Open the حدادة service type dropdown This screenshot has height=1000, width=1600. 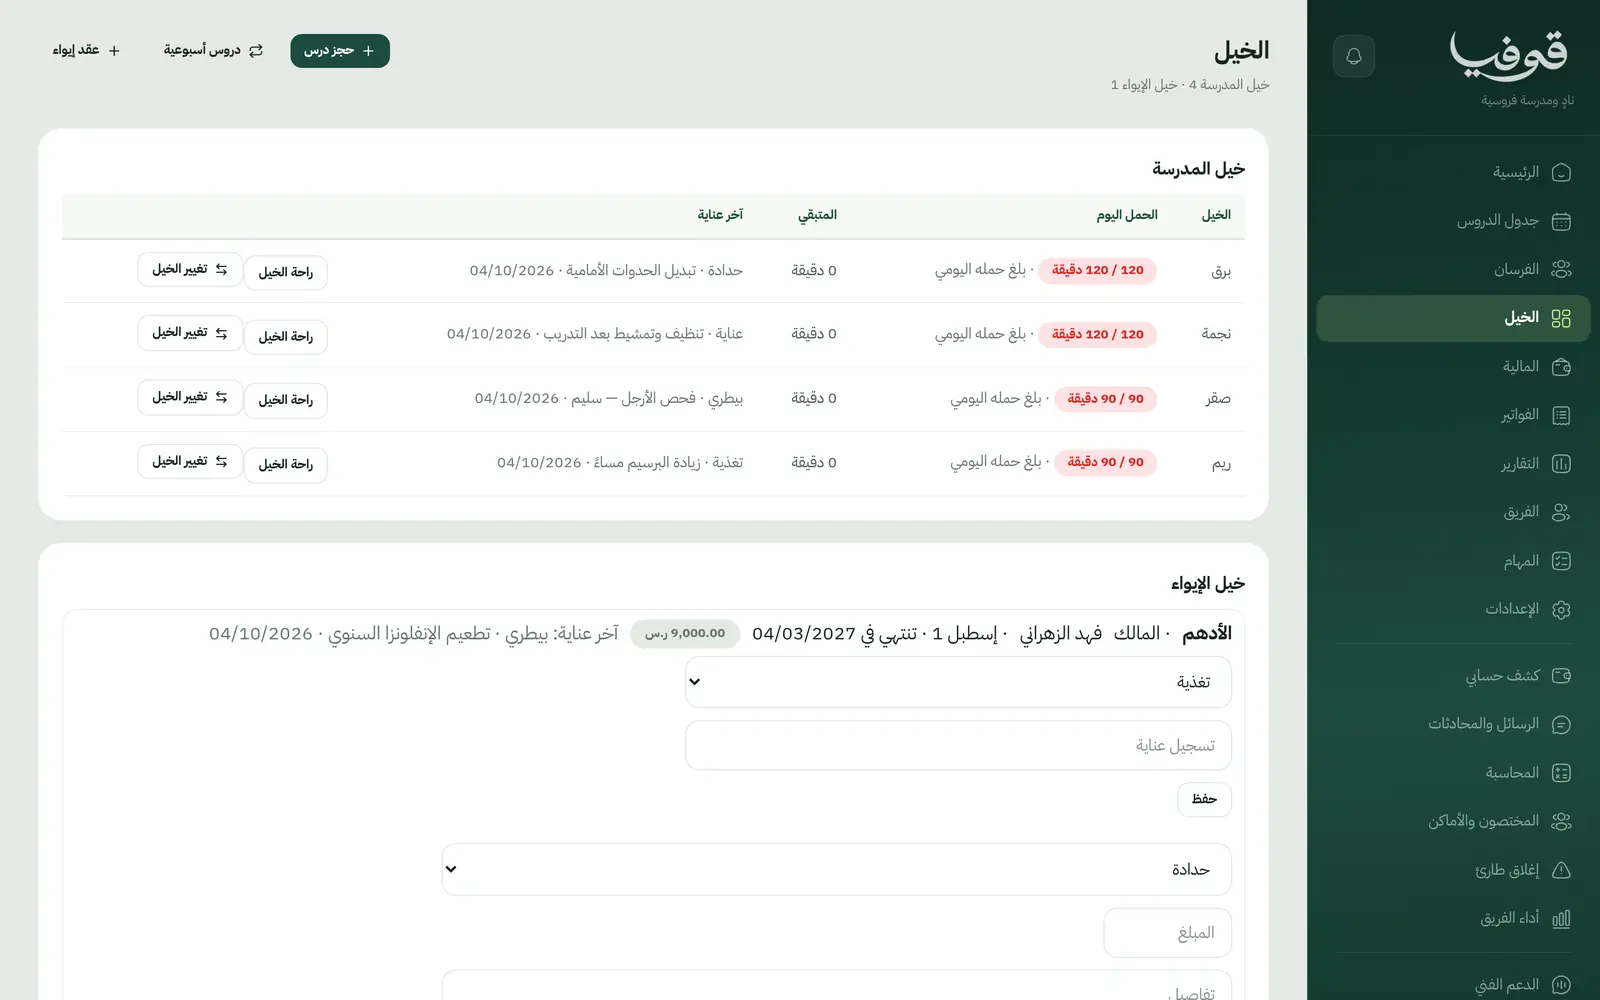[x=836, y=869]
